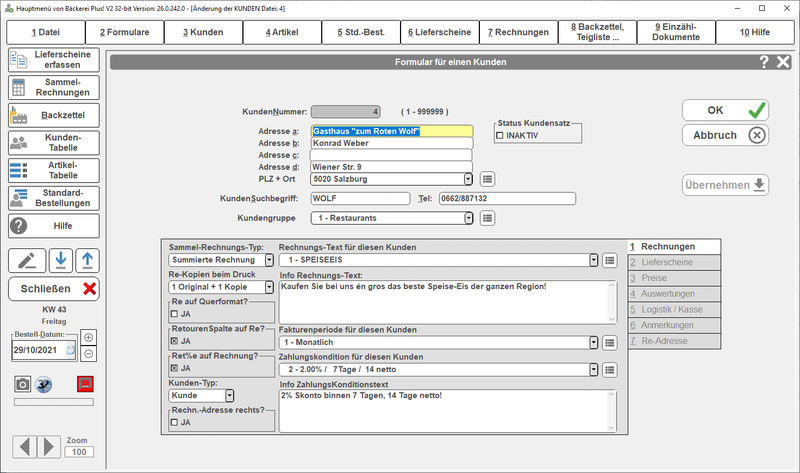Switch to the Preise tab

coord(674,278)
